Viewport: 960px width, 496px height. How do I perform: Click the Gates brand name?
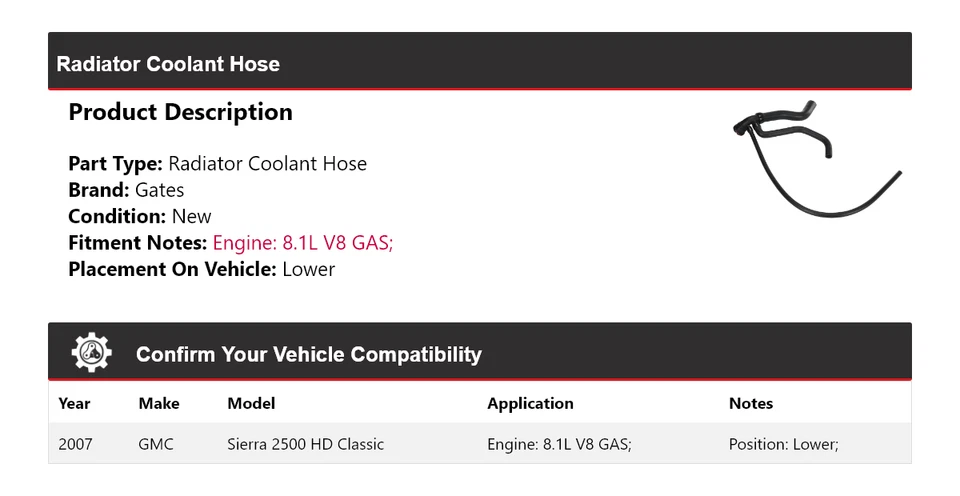pos(160,190)
